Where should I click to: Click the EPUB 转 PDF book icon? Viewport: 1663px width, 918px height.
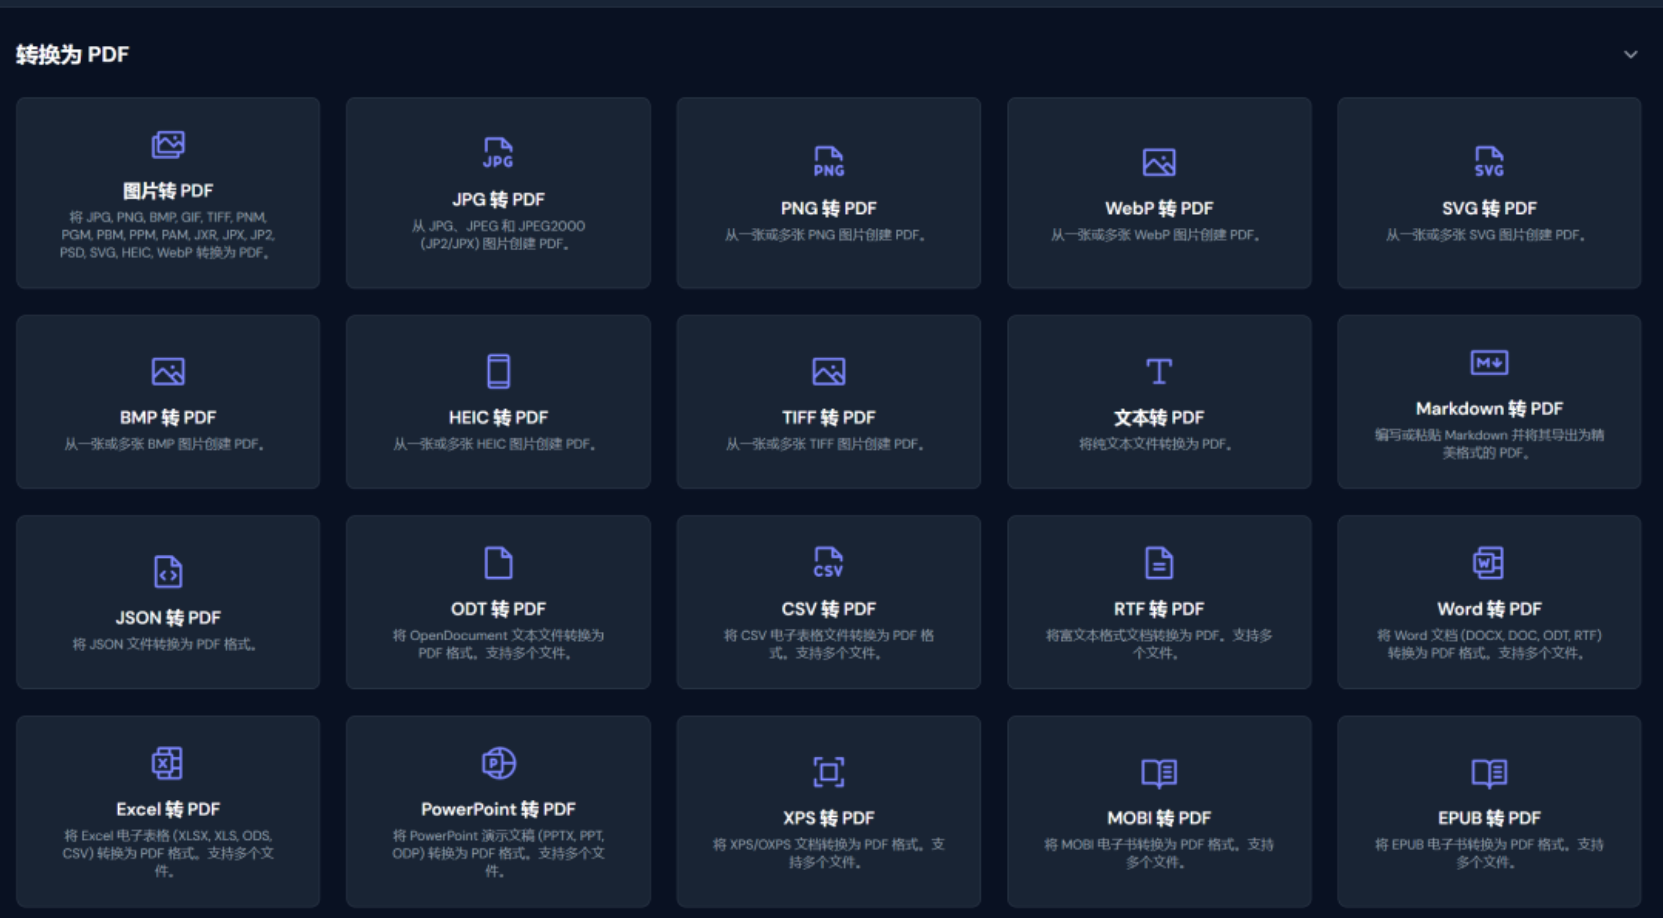1489,772
